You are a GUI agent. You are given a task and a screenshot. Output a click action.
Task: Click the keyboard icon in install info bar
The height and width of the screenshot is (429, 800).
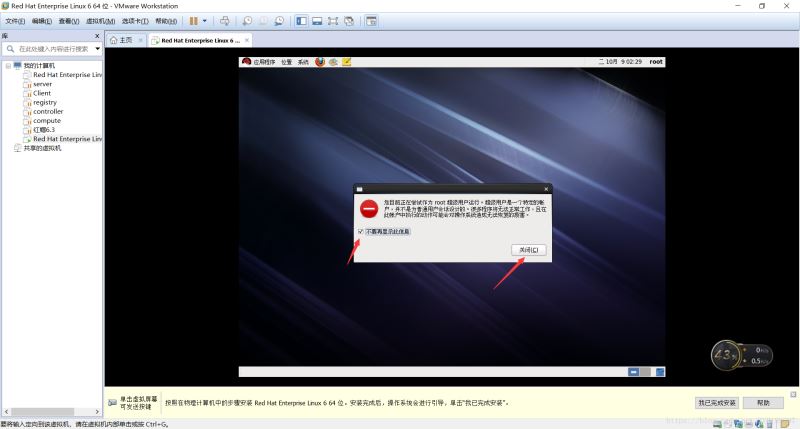pos(112,402)
